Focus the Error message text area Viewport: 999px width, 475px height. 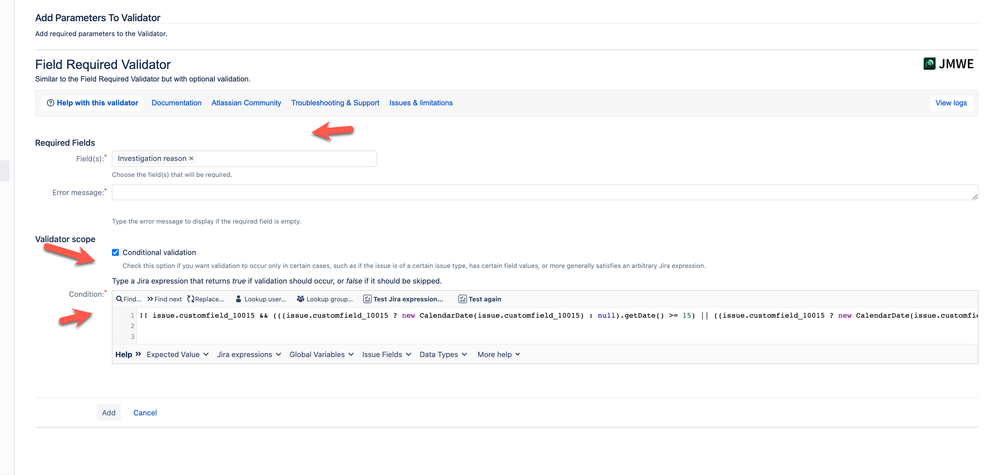point(545,193)
